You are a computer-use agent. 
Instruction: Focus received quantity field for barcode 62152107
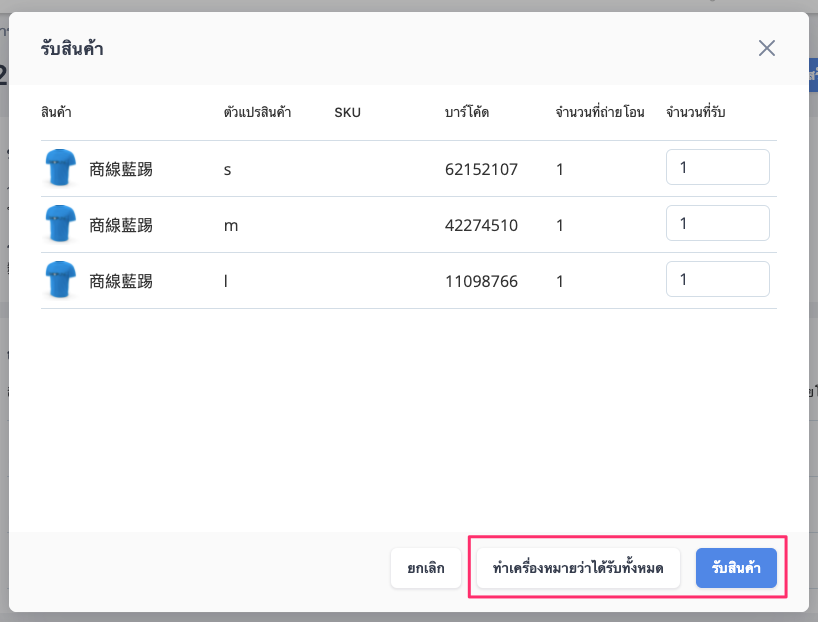pos(717,167)
